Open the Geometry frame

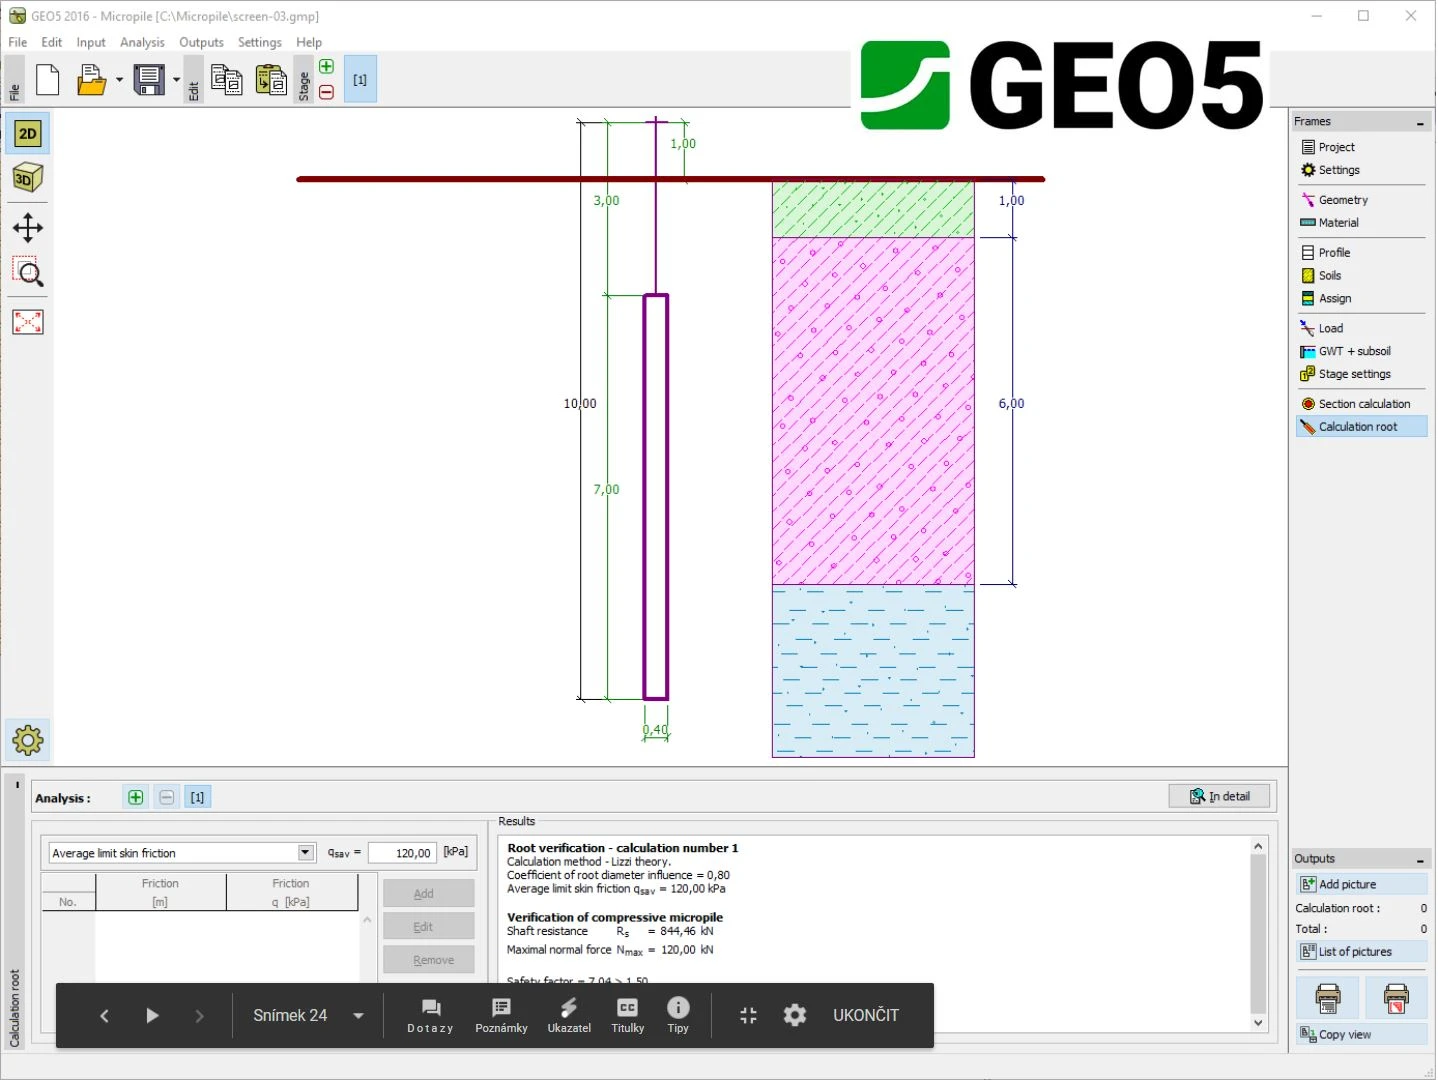pyautogui.click(x=1342, y=200)
